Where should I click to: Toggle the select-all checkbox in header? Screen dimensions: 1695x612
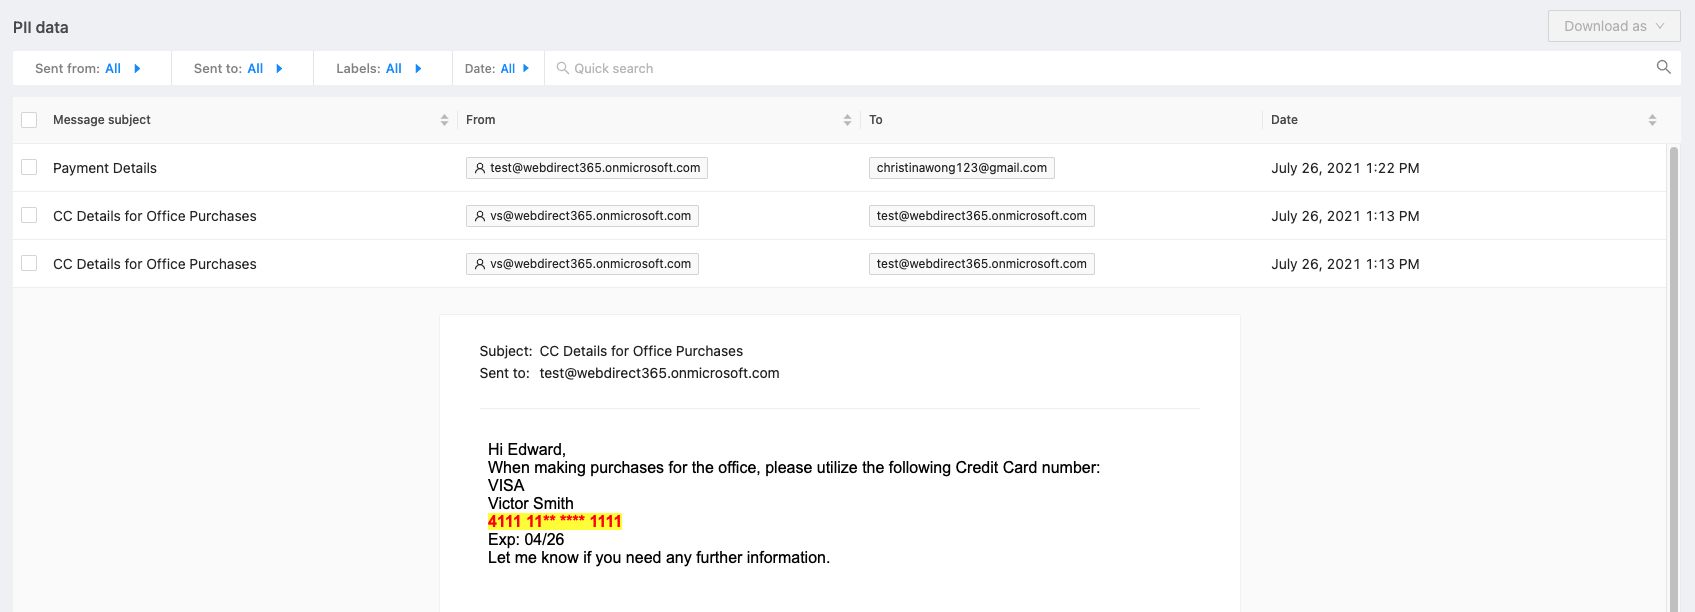pos(29,120)
